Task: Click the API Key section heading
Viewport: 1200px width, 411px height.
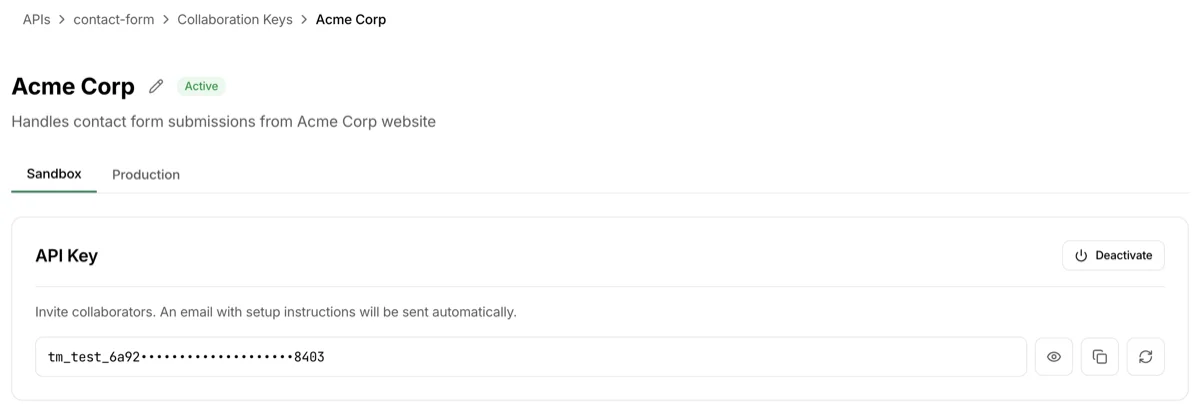Action: coord(67,256)
